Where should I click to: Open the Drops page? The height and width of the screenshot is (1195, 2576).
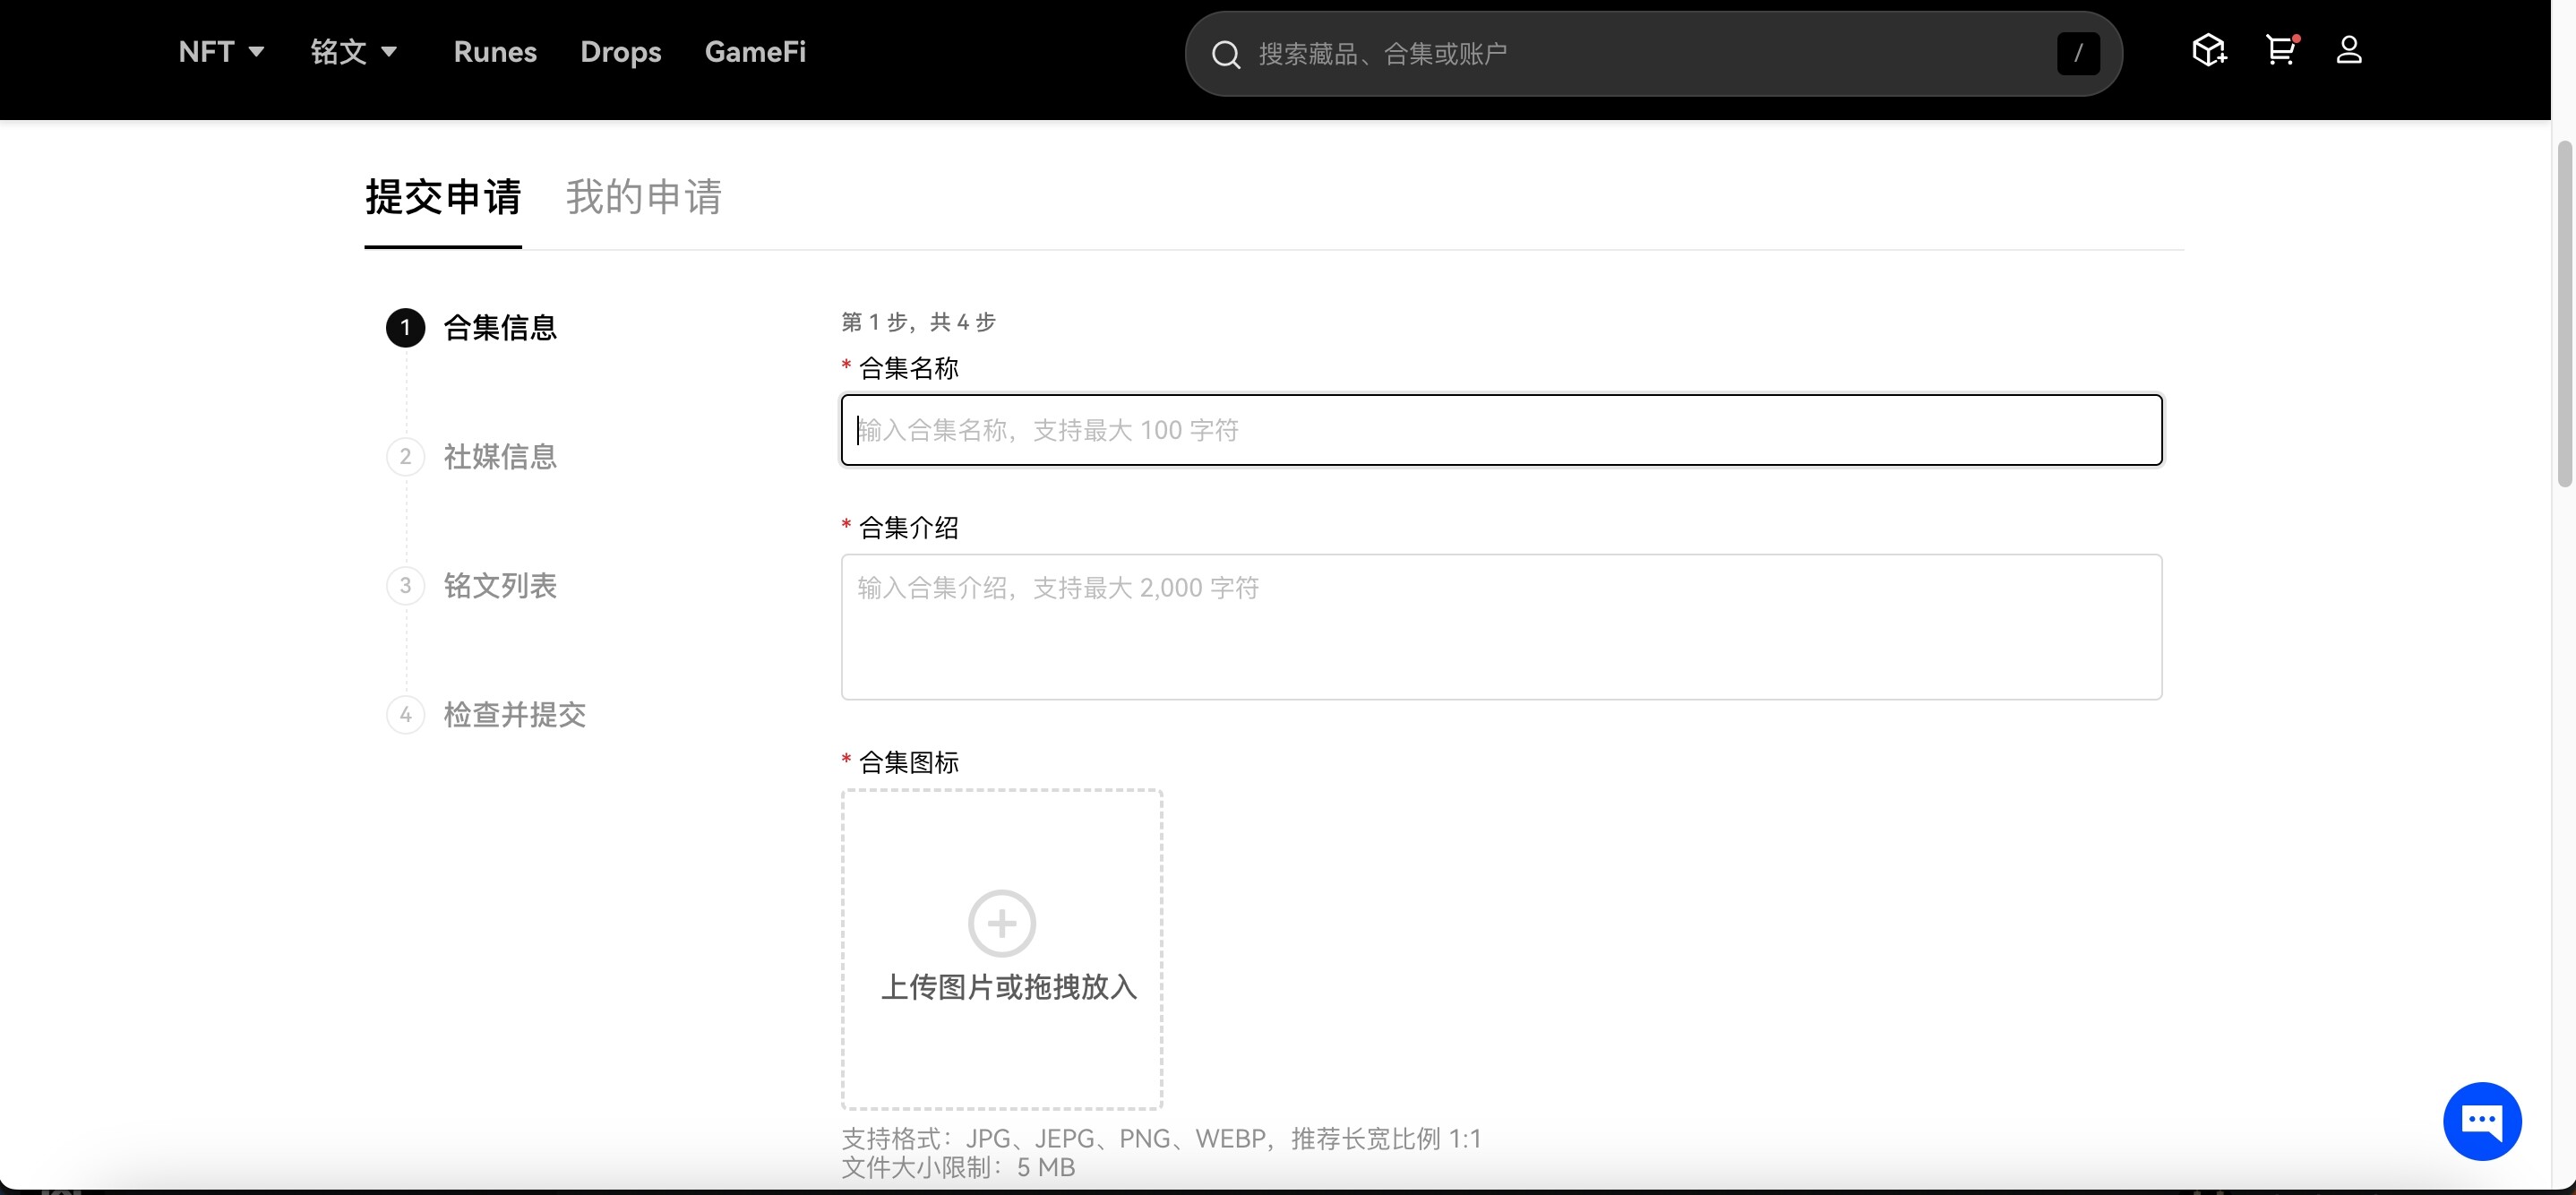pyautogui.click(x=621, y=52)
